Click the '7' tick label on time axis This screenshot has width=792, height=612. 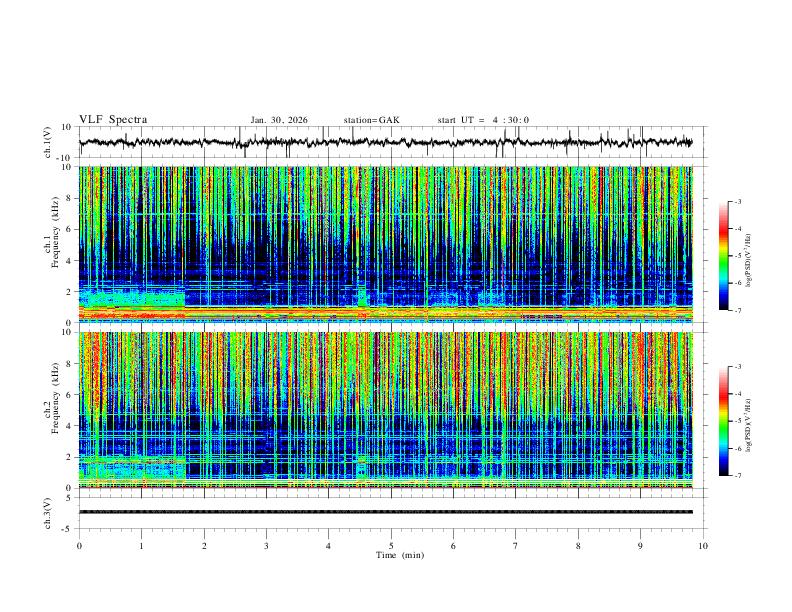tap(516, 546)
